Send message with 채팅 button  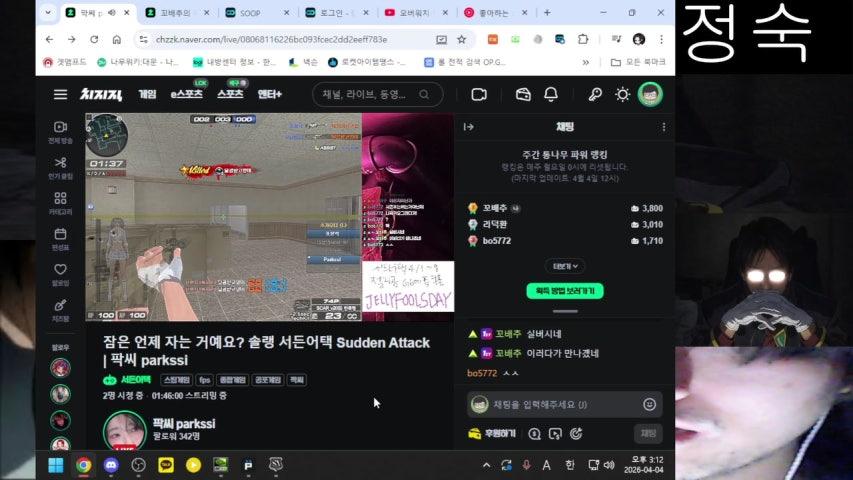(x=648, y=434)
